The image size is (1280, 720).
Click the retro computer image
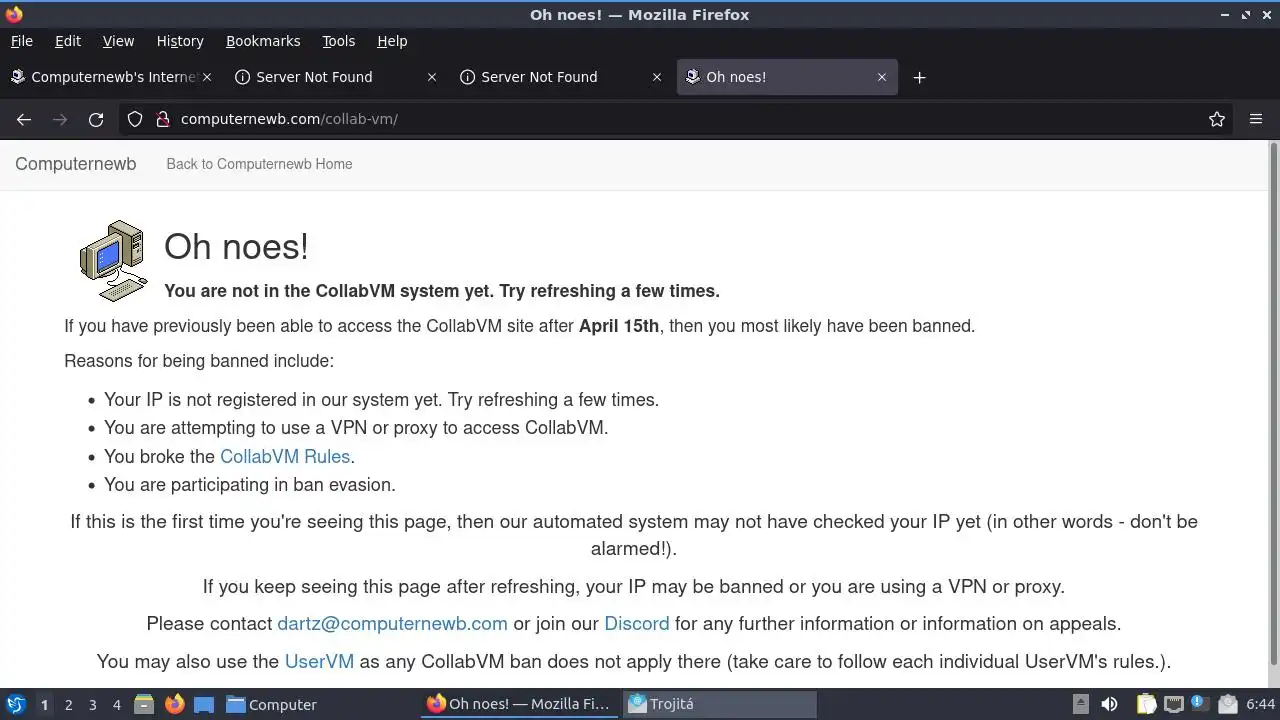click(113, 261)
